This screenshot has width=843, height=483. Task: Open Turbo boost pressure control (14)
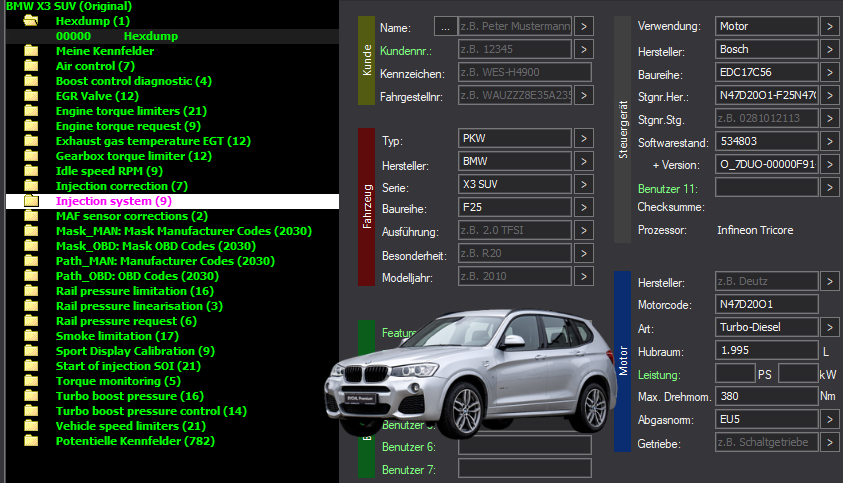click(151, 411)
